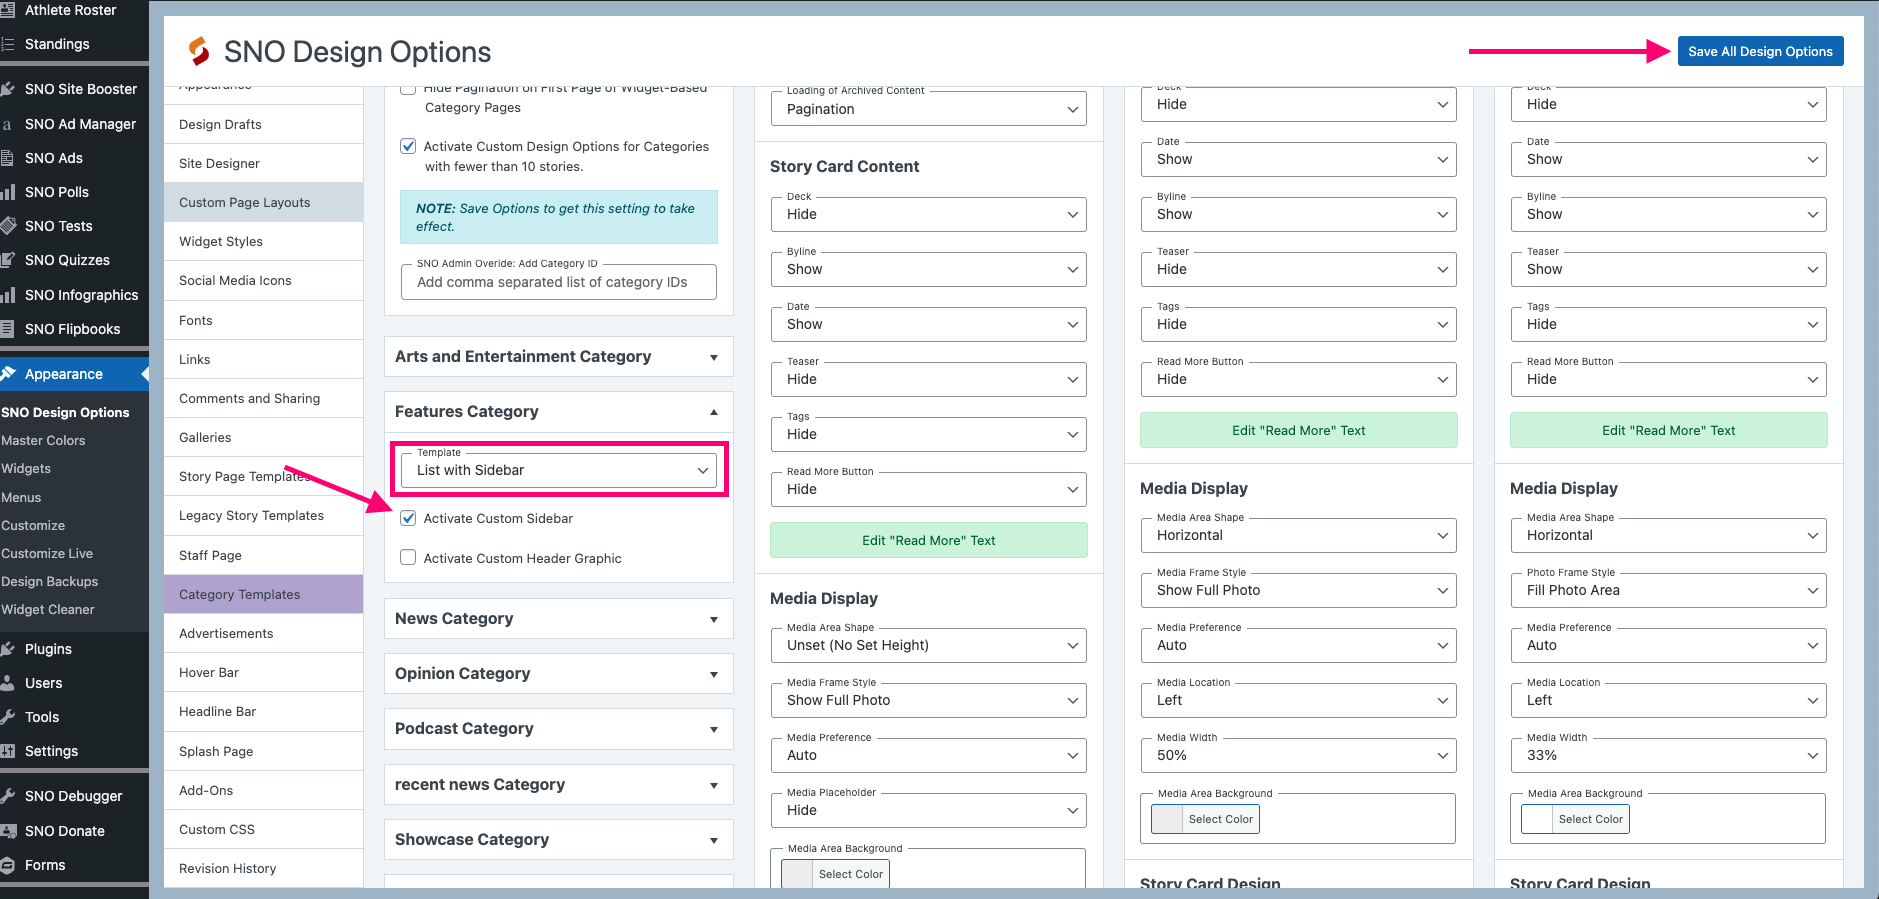1879x899 pixels.
Task: Open the Site Designer tab
Action: [x=264, y=163]
